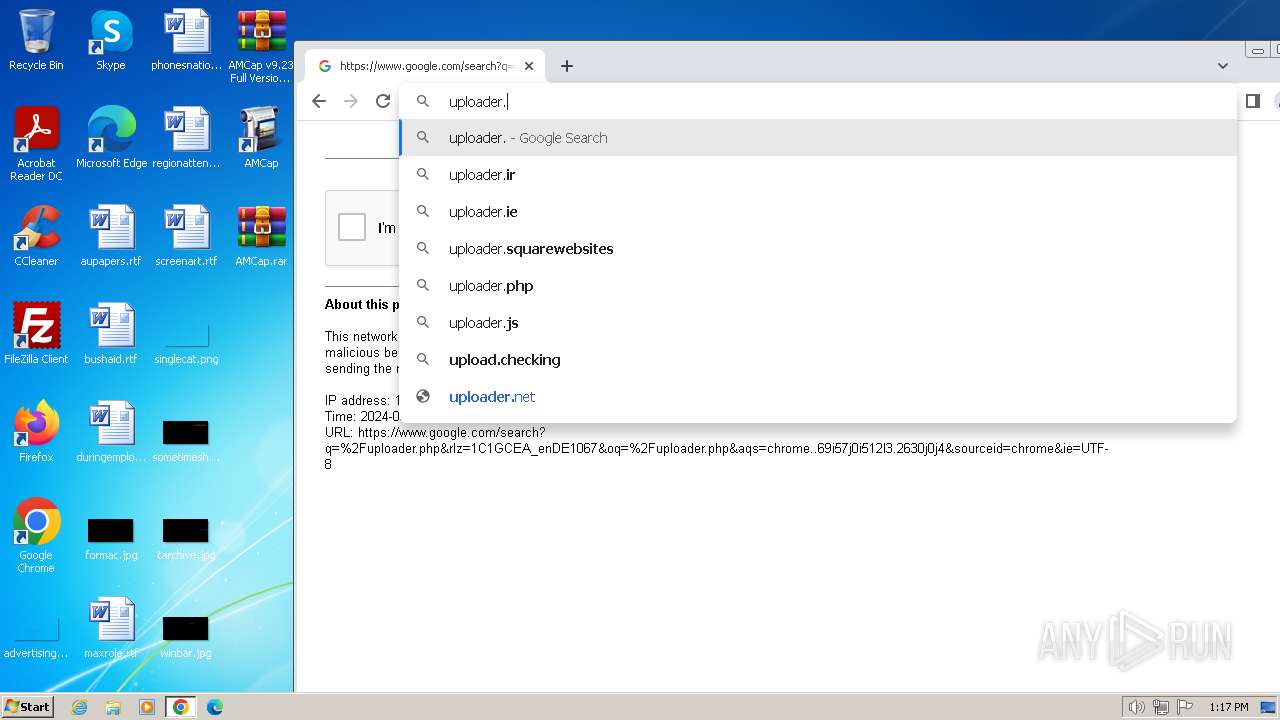Image resolution: width=1280 pixels, height=720 pixels.
Task: Toggle Chrome side panel button
Action: (1252, 101)
